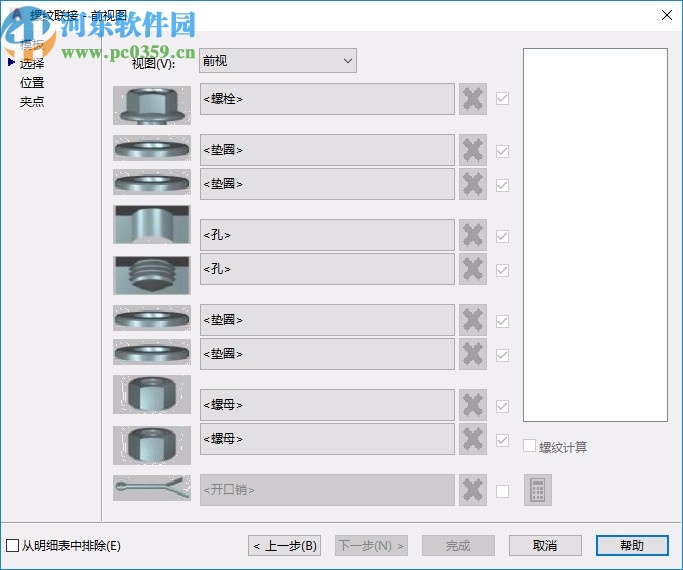
Task: Select the second <孔> field
Action: click(x=327, y=269)
